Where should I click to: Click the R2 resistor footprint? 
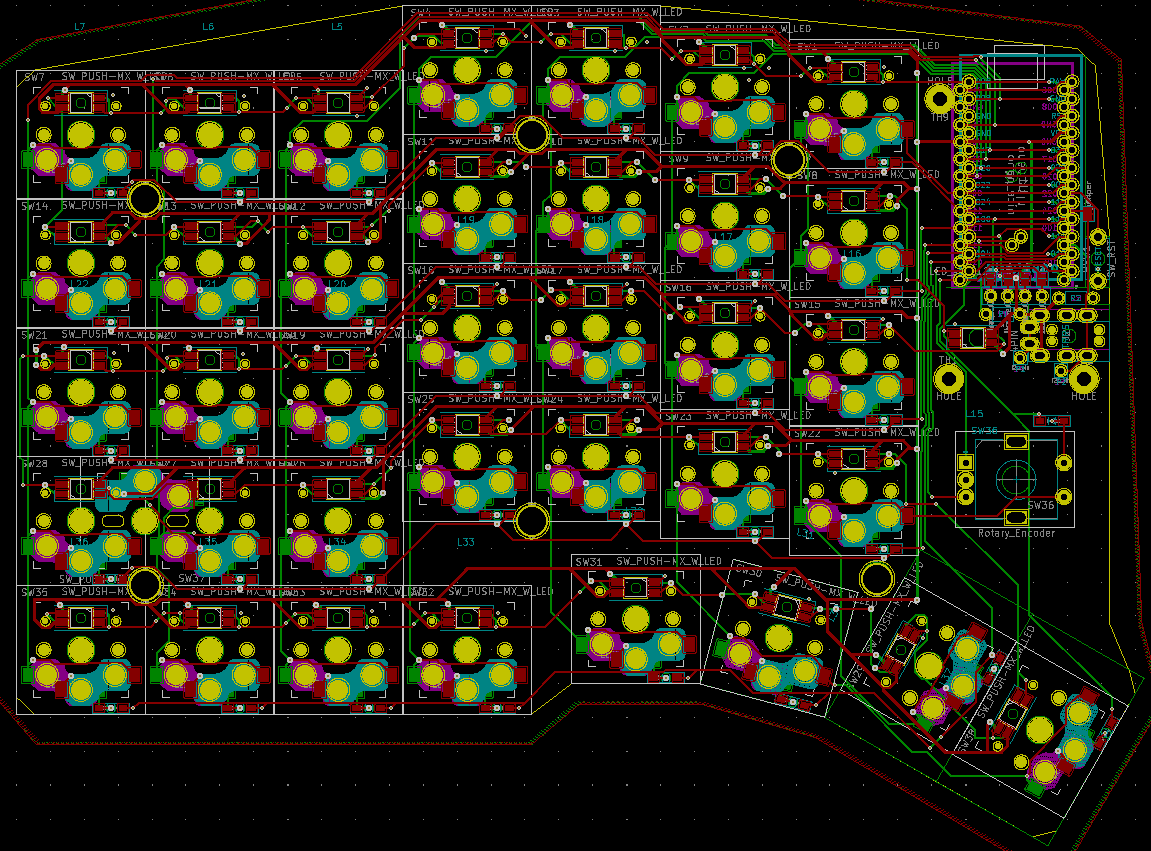(x=1075, y=296)
